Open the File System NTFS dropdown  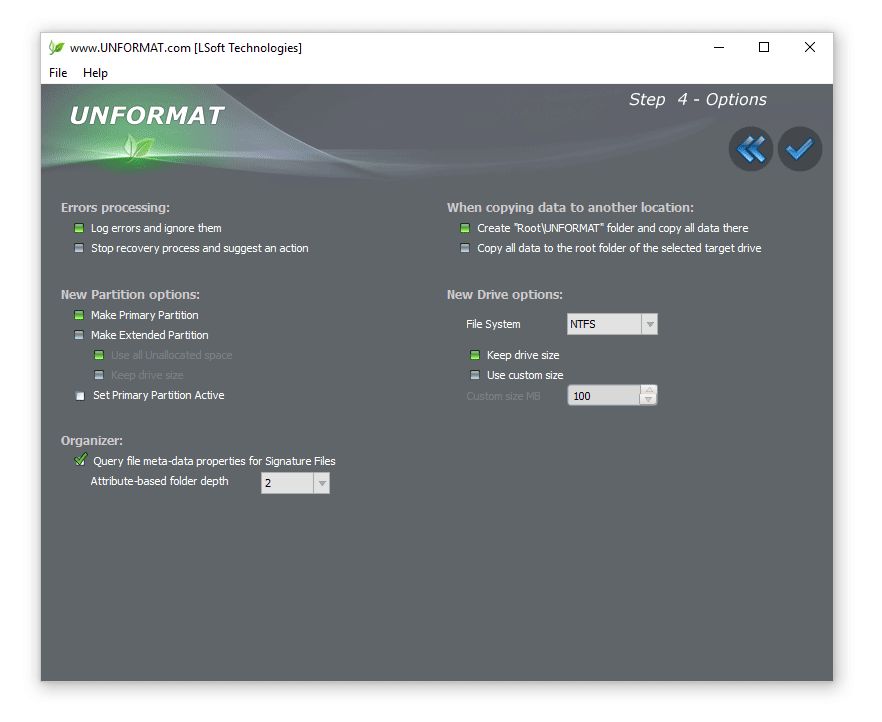pos(612,324)
